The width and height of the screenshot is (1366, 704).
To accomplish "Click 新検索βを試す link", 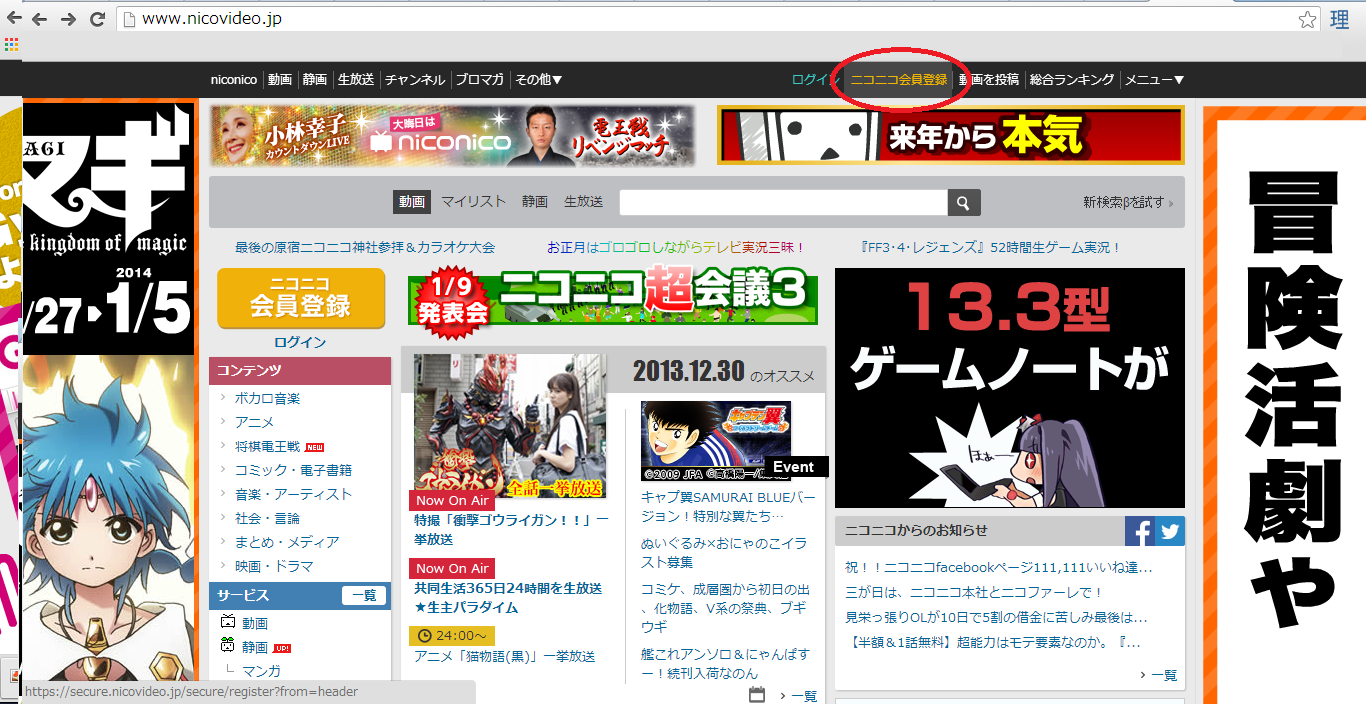I will click(1124, 203).
